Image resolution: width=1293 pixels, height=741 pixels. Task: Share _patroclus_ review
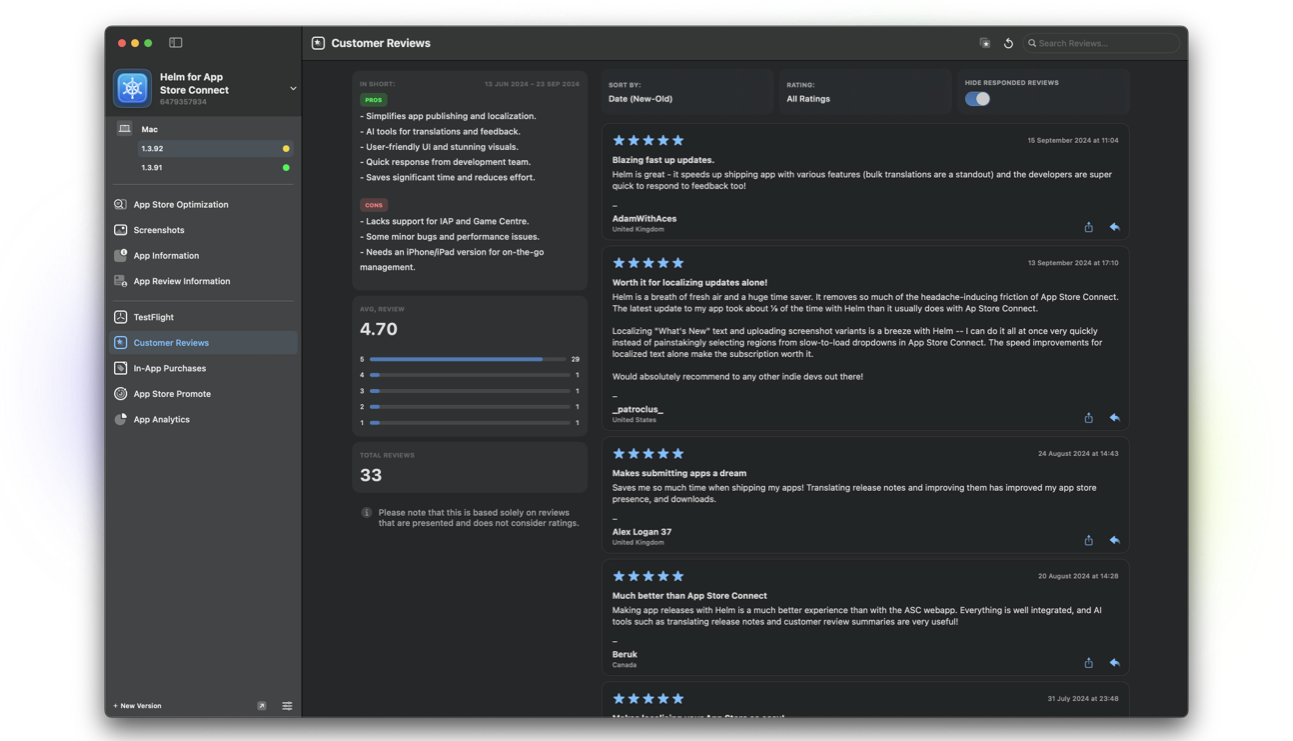1089,417
